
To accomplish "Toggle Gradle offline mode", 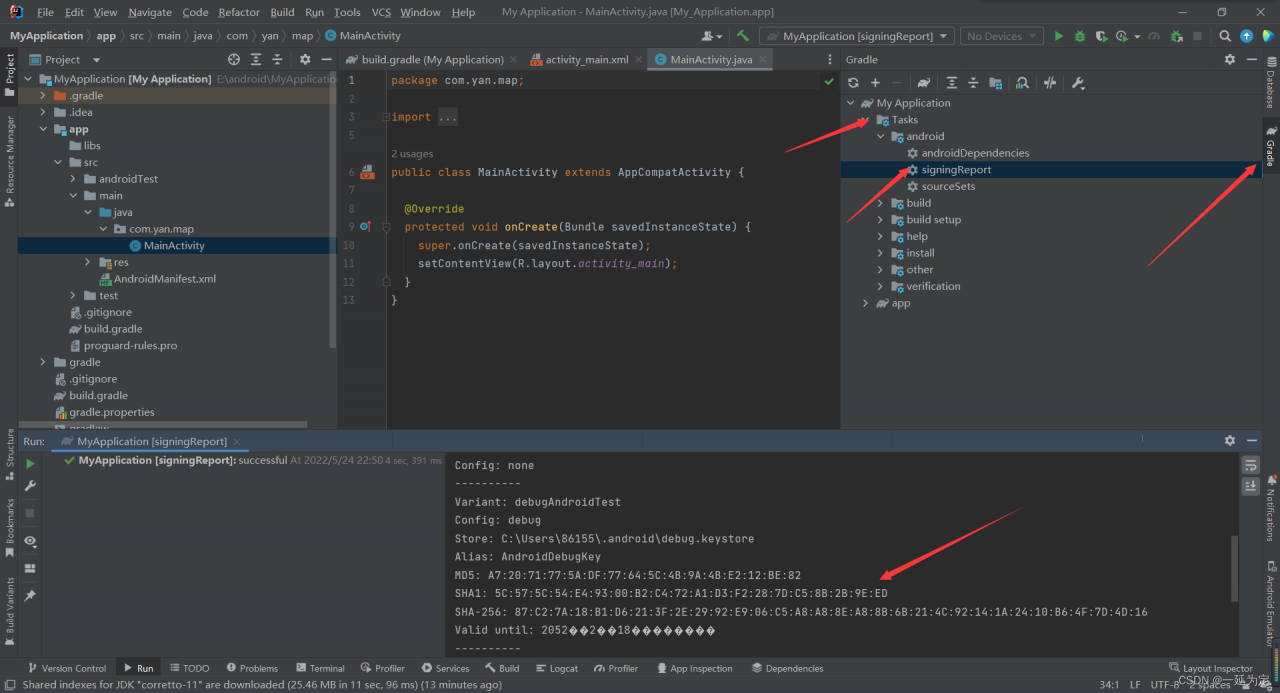I will 1050,83.
